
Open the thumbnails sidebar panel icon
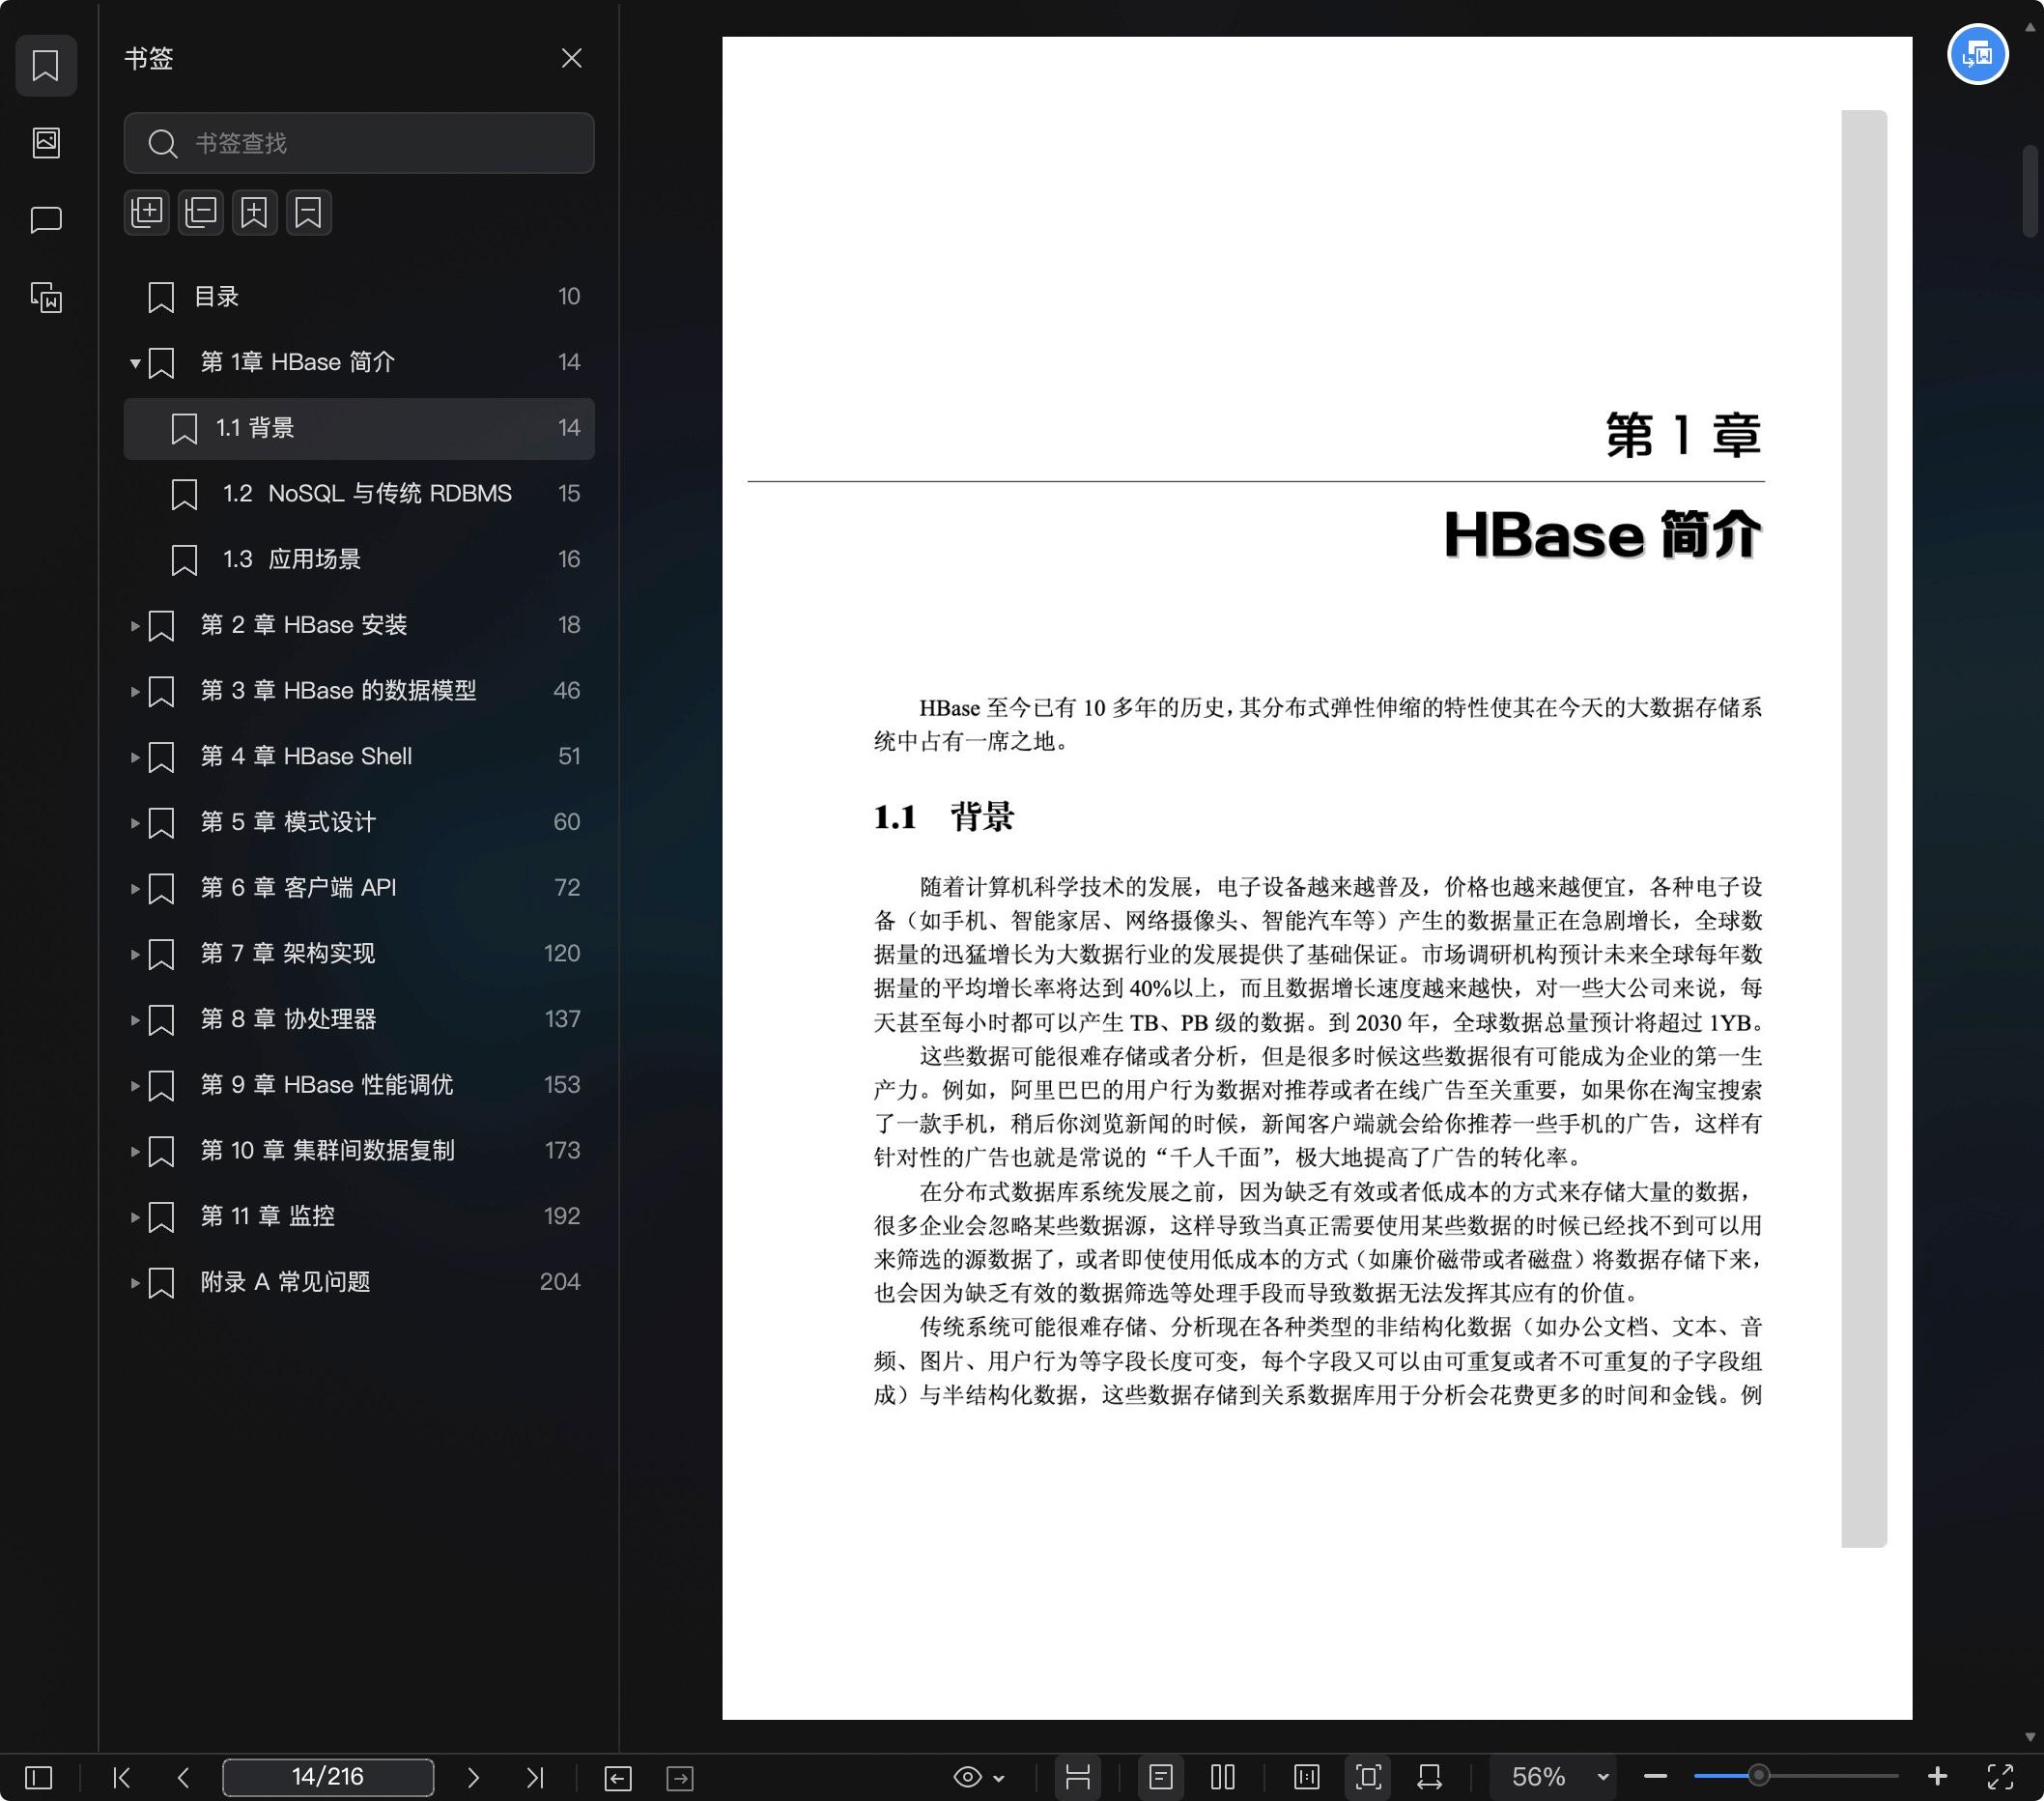(x=46, y=143)
